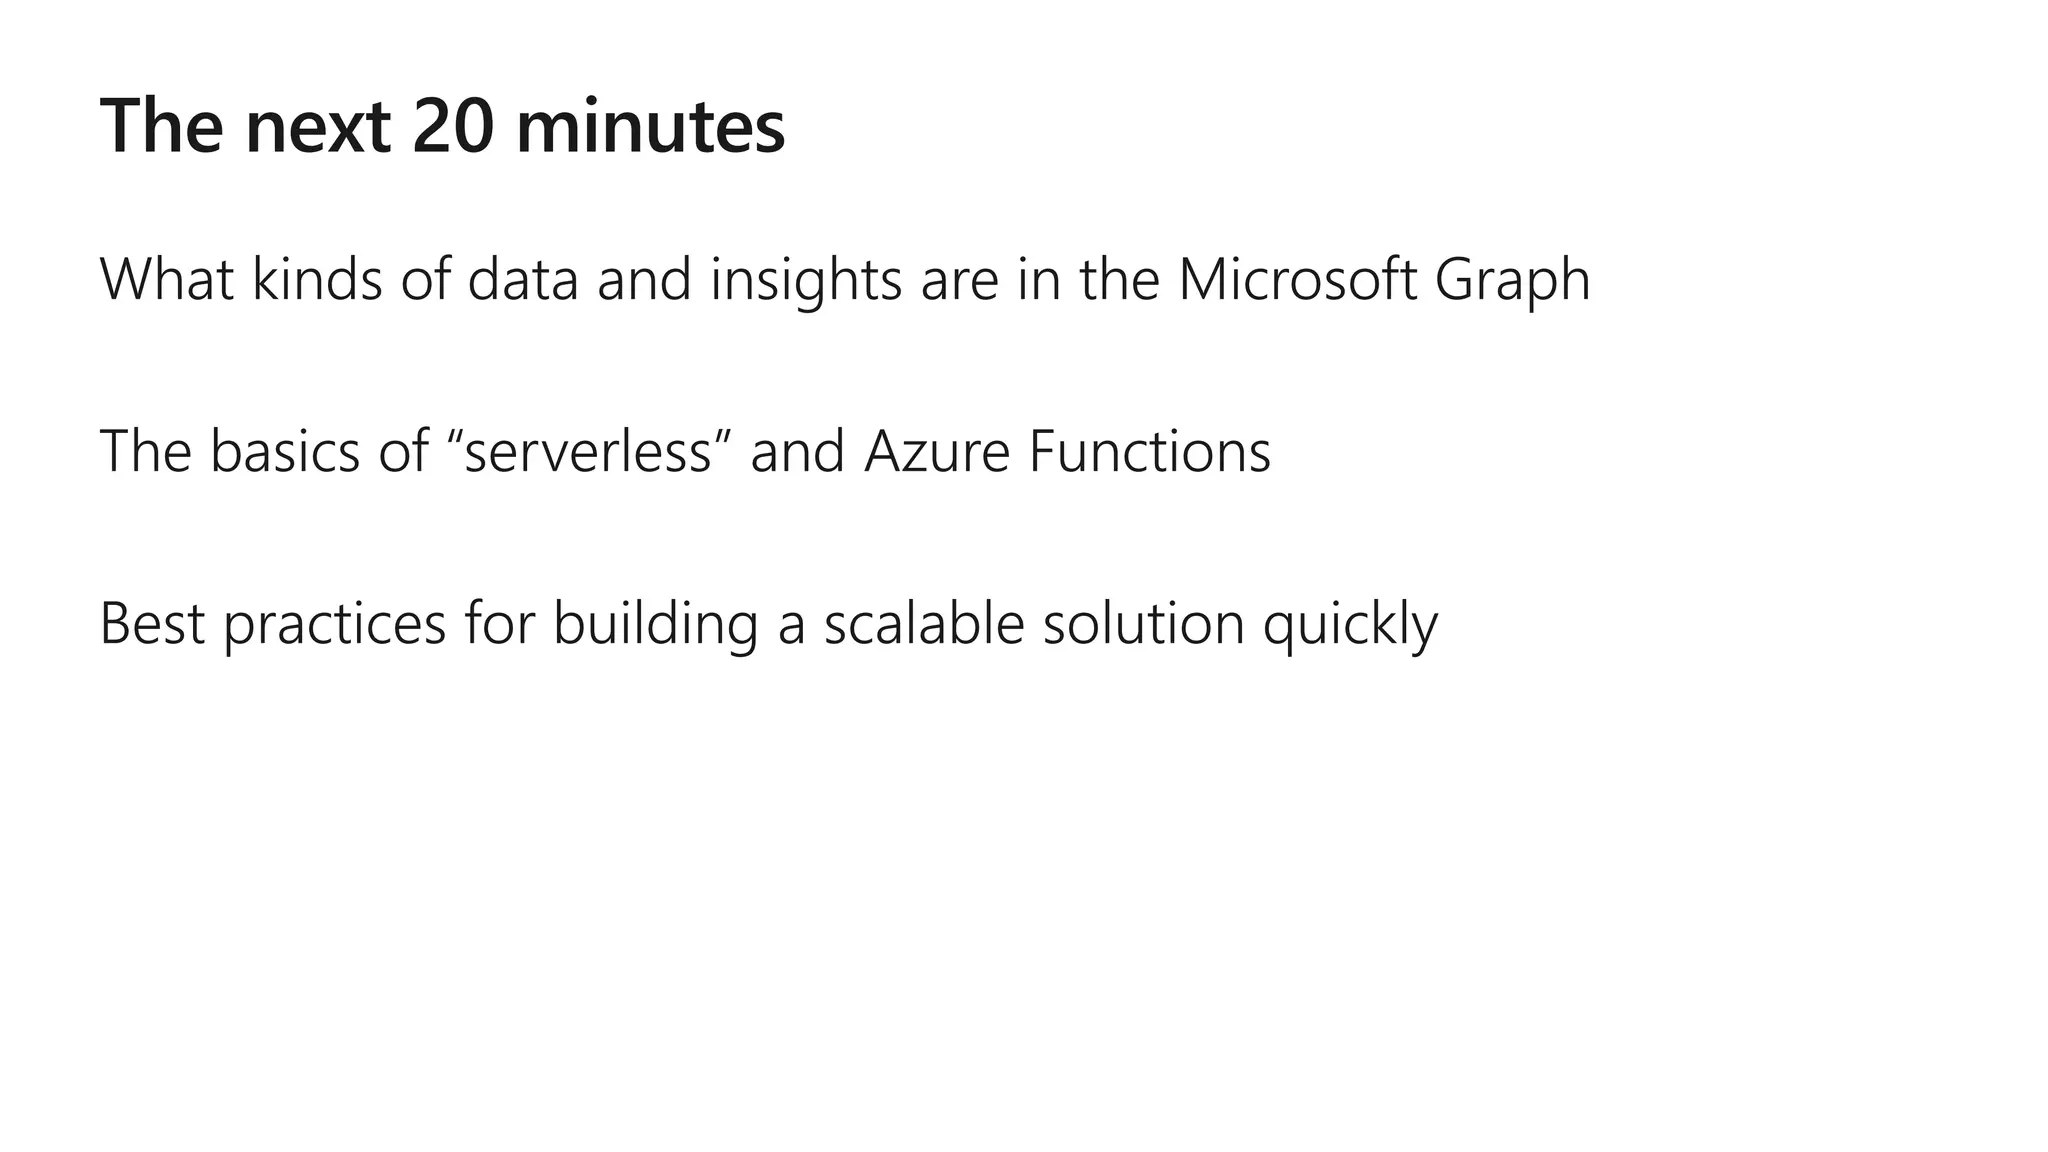The width and height of the screenshot is (2048, 1152).
Task: Click the words 'What kinds' on the slide
Action: click(x=242, y=279)
